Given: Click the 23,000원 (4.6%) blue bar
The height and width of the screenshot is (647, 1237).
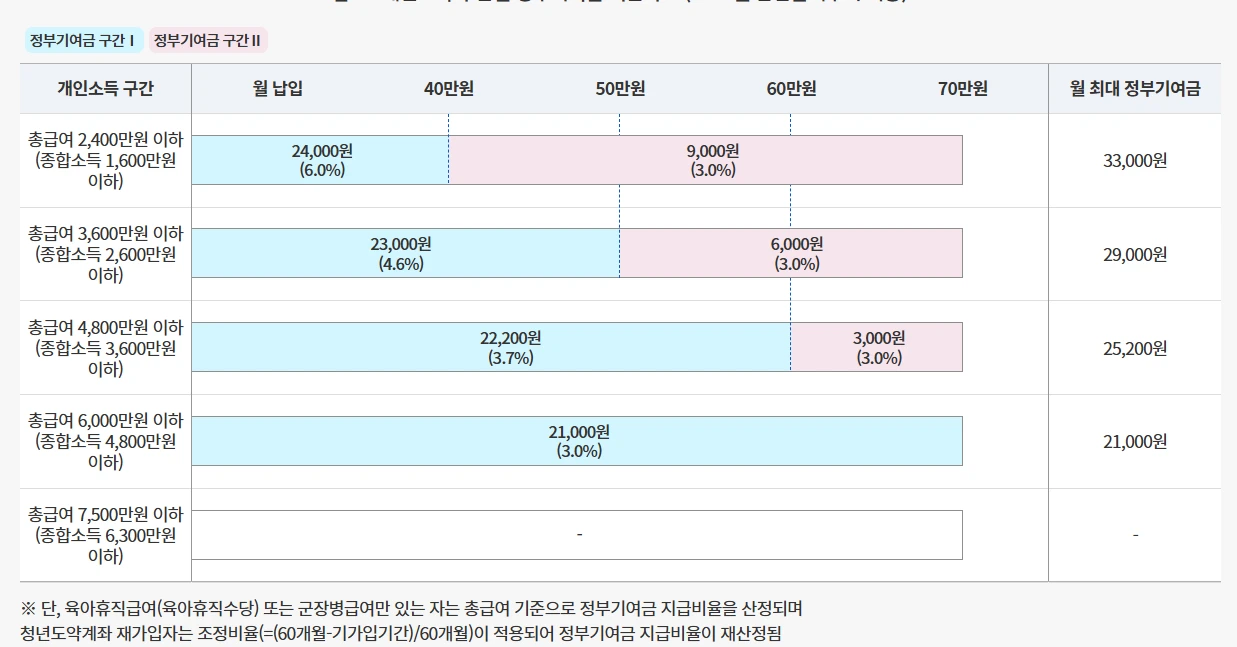Looking at the screenshot, I should click(x=406, y=253).
